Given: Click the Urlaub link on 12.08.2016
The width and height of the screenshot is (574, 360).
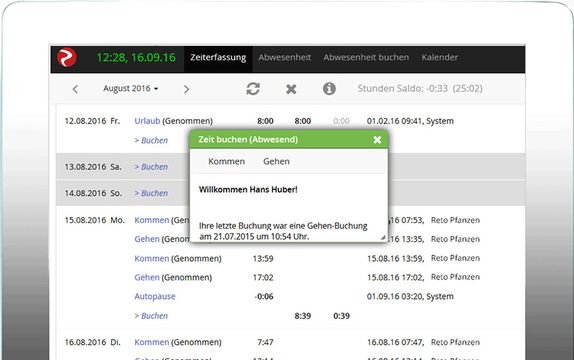Looking at the screenshot, I should click(x=147, y=121).
